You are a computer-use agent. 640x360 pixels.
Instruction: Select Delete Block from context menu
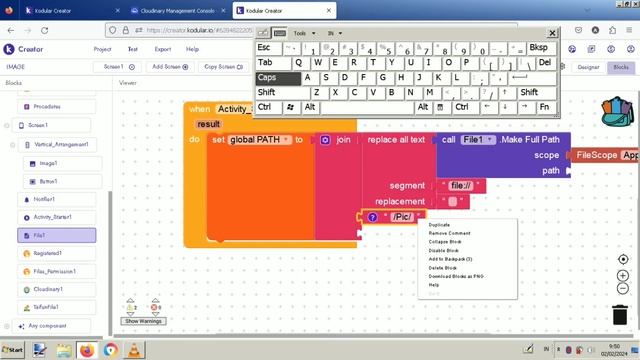click(x=442, y=268)
